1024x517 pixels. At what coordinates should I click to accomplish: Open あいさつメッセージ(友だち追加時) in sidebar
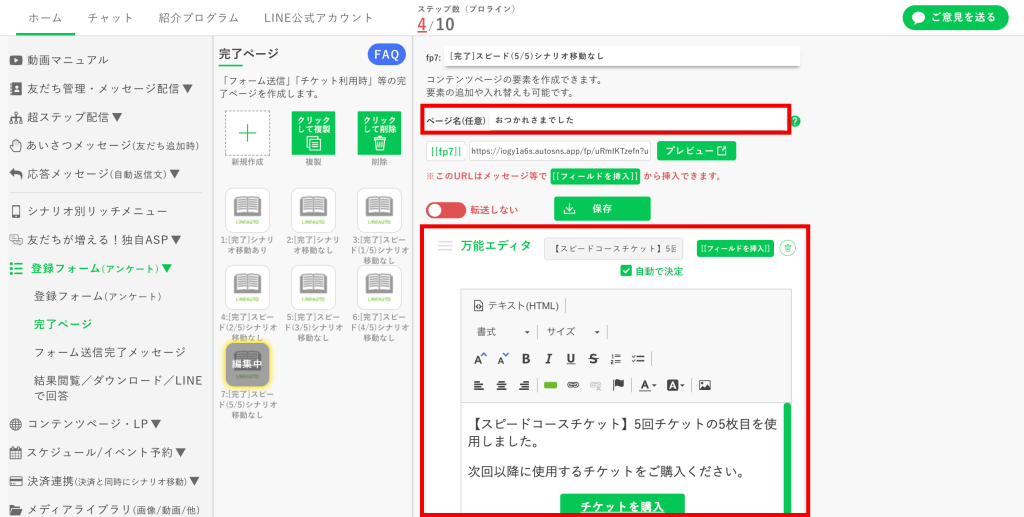[x=104, y=146]
